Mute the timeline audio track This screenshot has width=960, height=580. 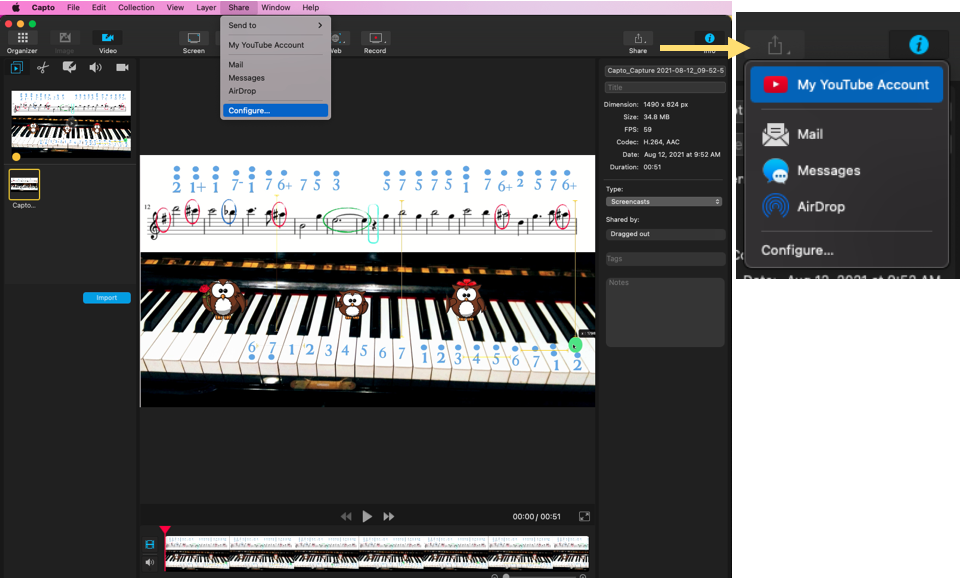[150, 562]
